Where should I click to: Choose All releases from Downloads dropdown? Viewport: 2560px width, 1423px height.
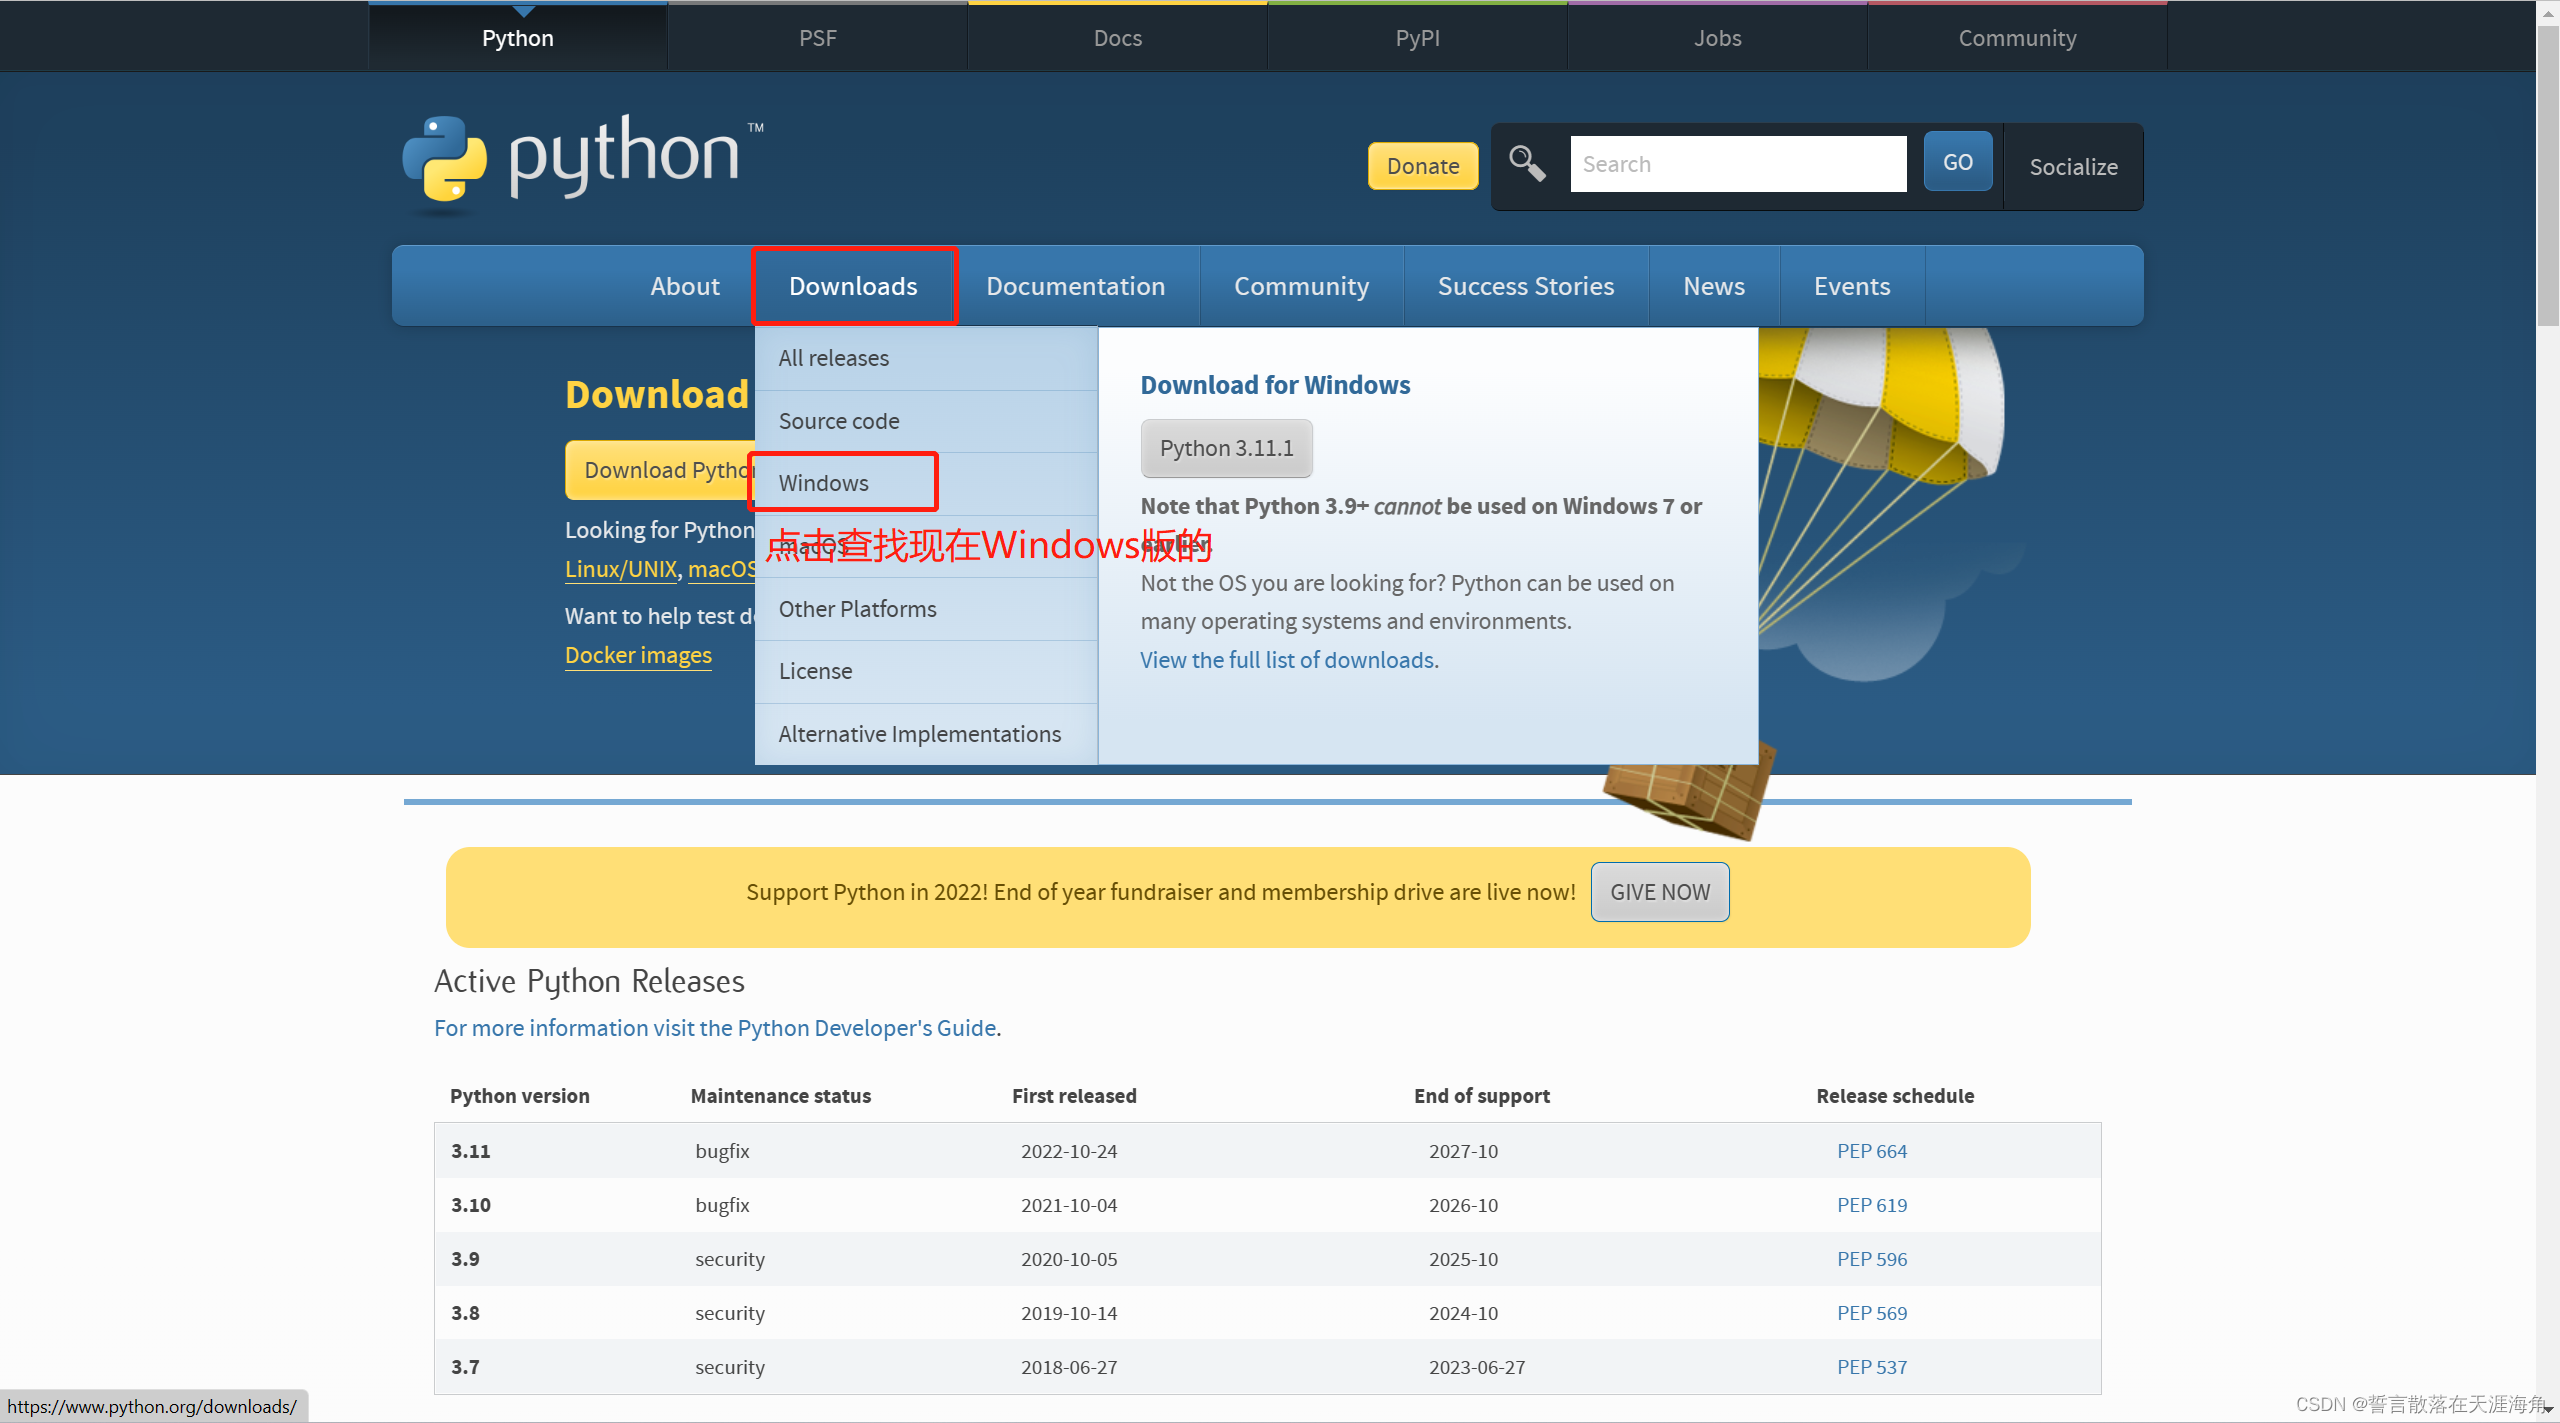926,358
